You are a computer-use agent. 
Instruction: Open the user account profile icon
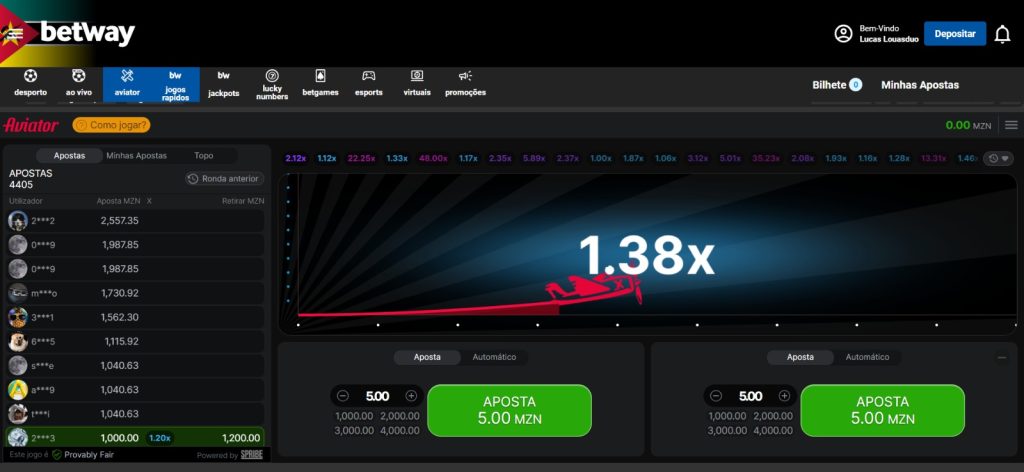(843, 34)
